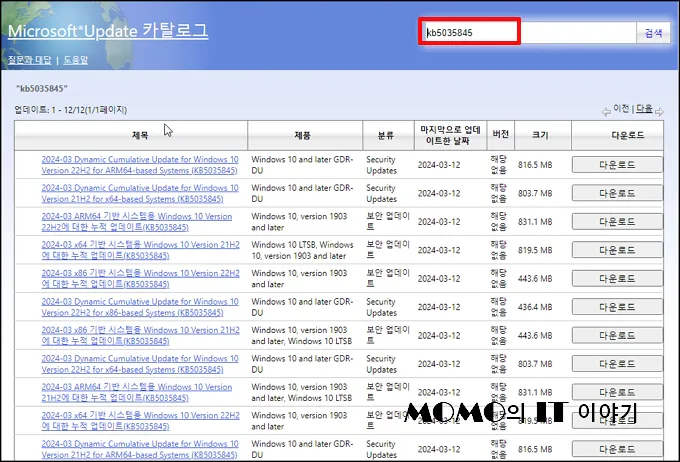This screenshot has height=462, width=680.
Task: Open Dynamic Cumulative Update 21H2 x64-based Systems link
Action: coord(140,193)
